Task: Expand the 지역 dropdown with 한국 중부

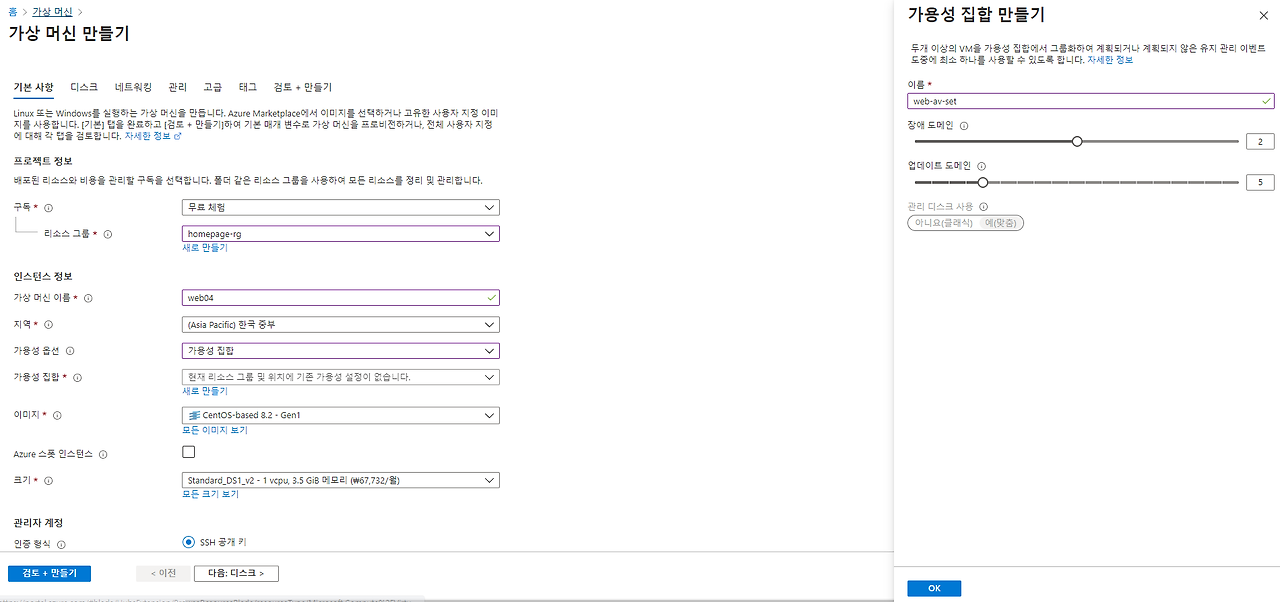Action: [341, 325]
